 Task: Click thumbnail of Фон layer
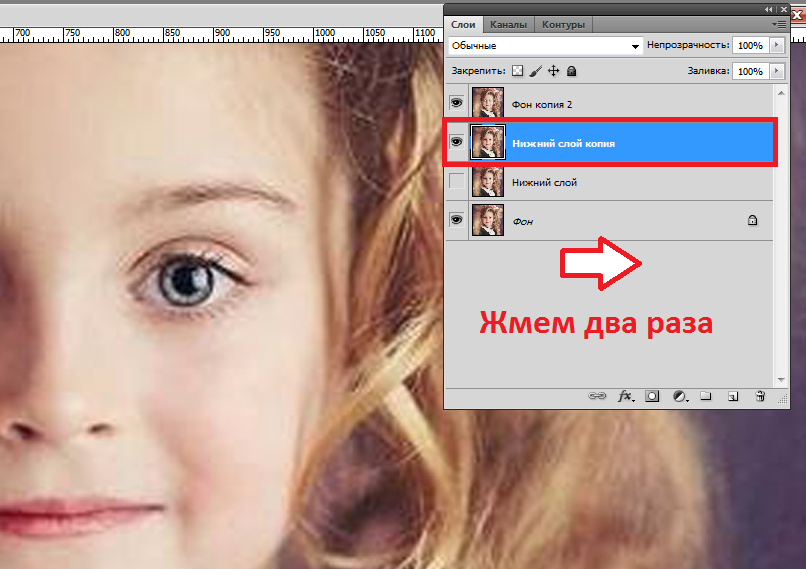click(x=488, y=220)
